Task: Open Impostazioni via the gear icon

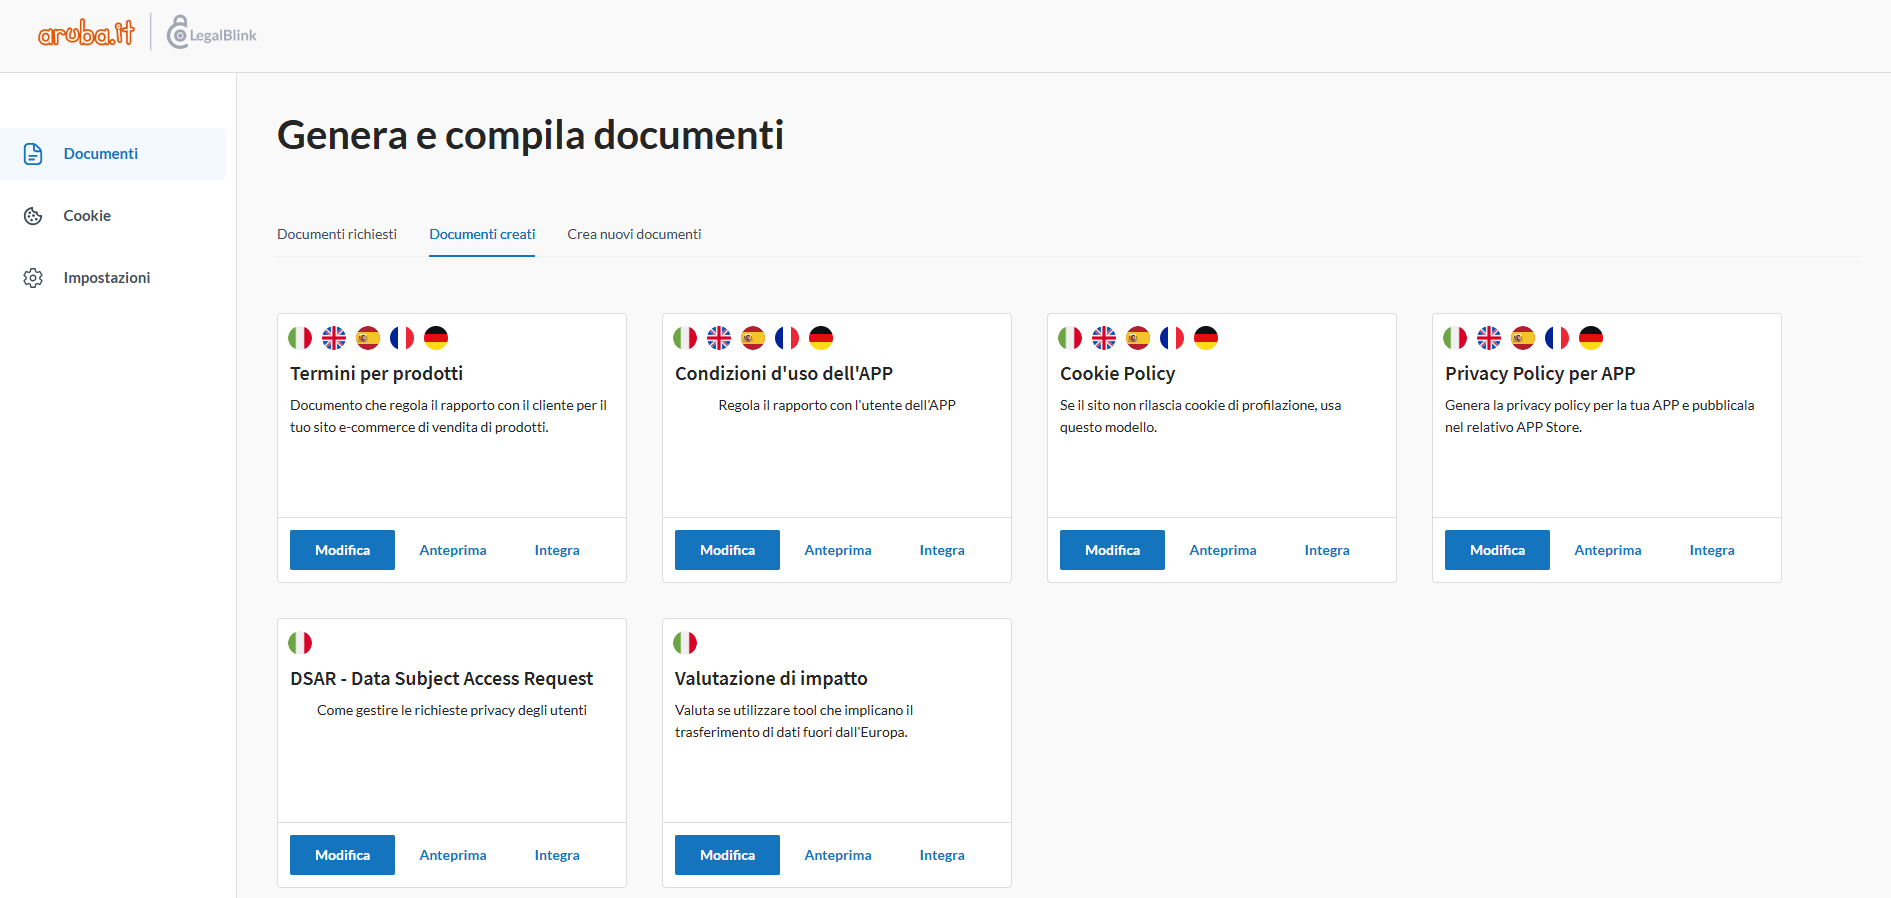Action: [33, 278]
